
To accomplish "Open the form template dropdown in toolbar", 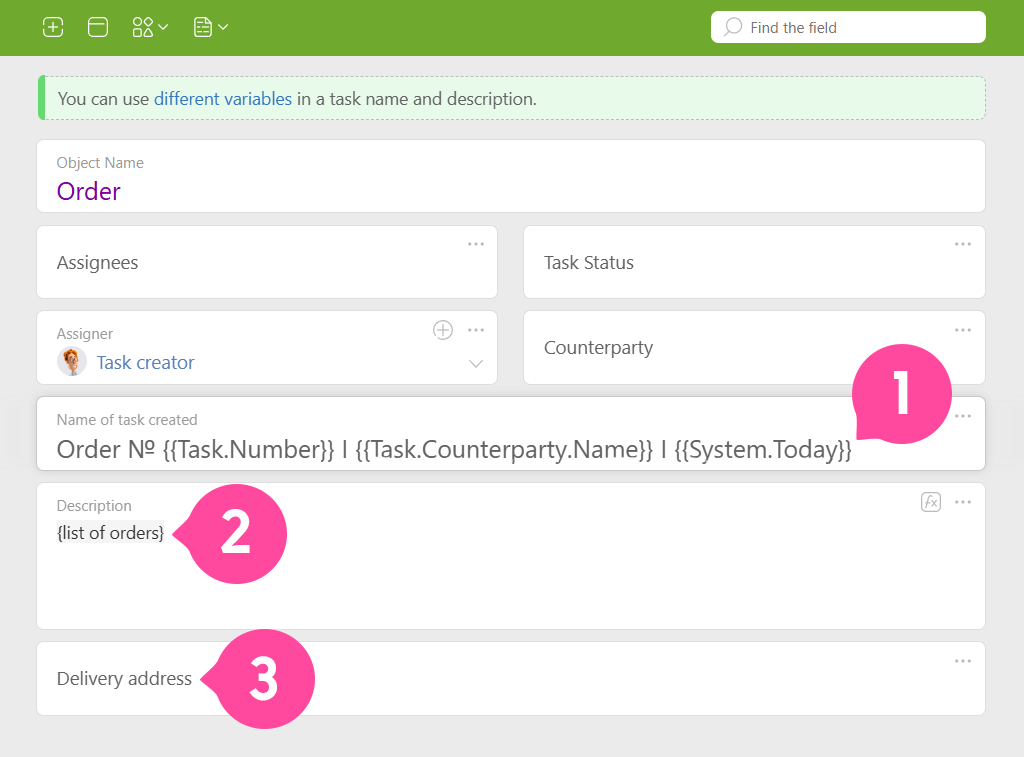I will point(210,27).
